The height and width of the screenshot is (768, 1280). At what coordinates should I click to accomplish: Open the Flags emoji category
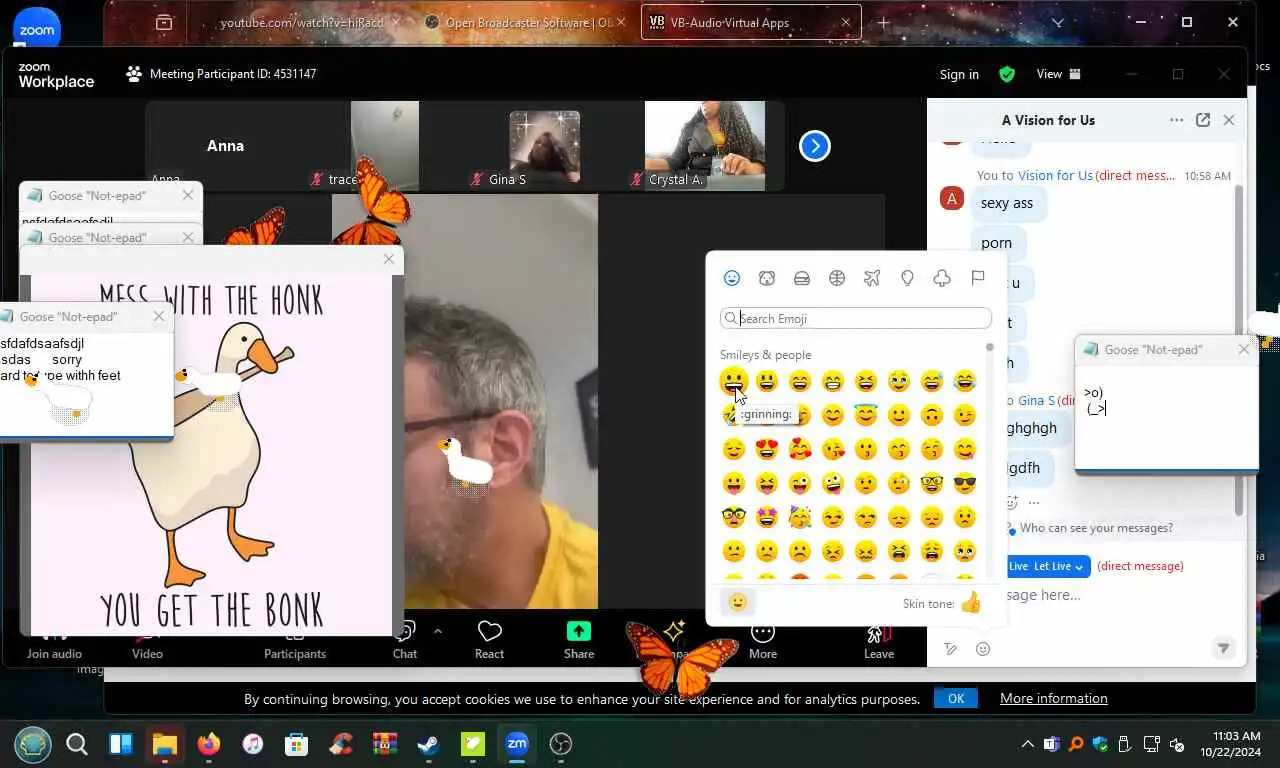point(977,278)
